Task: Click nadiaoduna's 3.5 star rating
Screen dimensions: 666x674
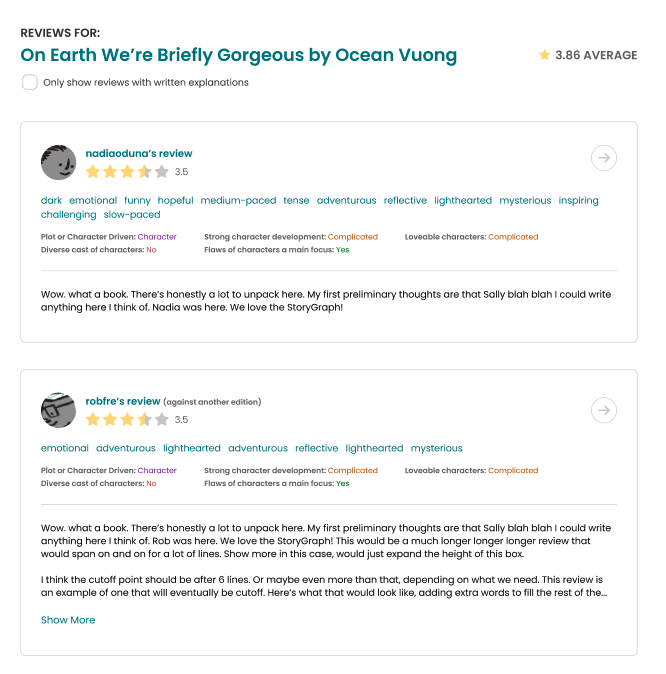Action: pyautogui.click(x=127, y=172)
